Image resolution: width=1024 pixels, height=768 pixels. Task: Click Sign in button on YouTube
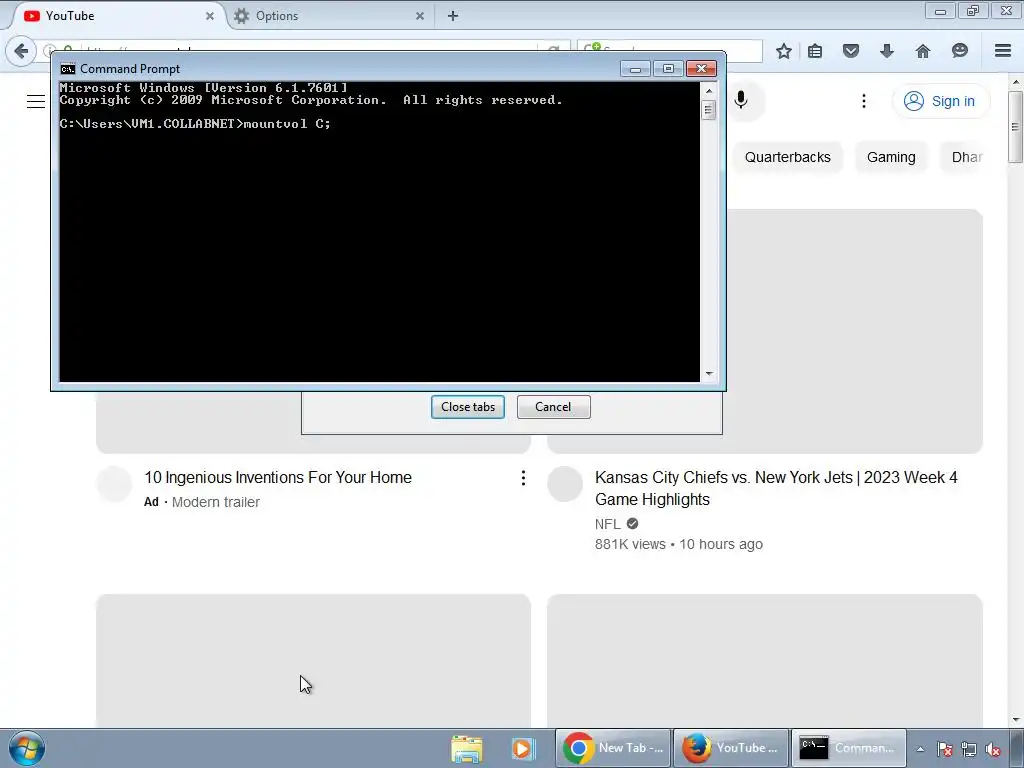click(x=940, y=101)
